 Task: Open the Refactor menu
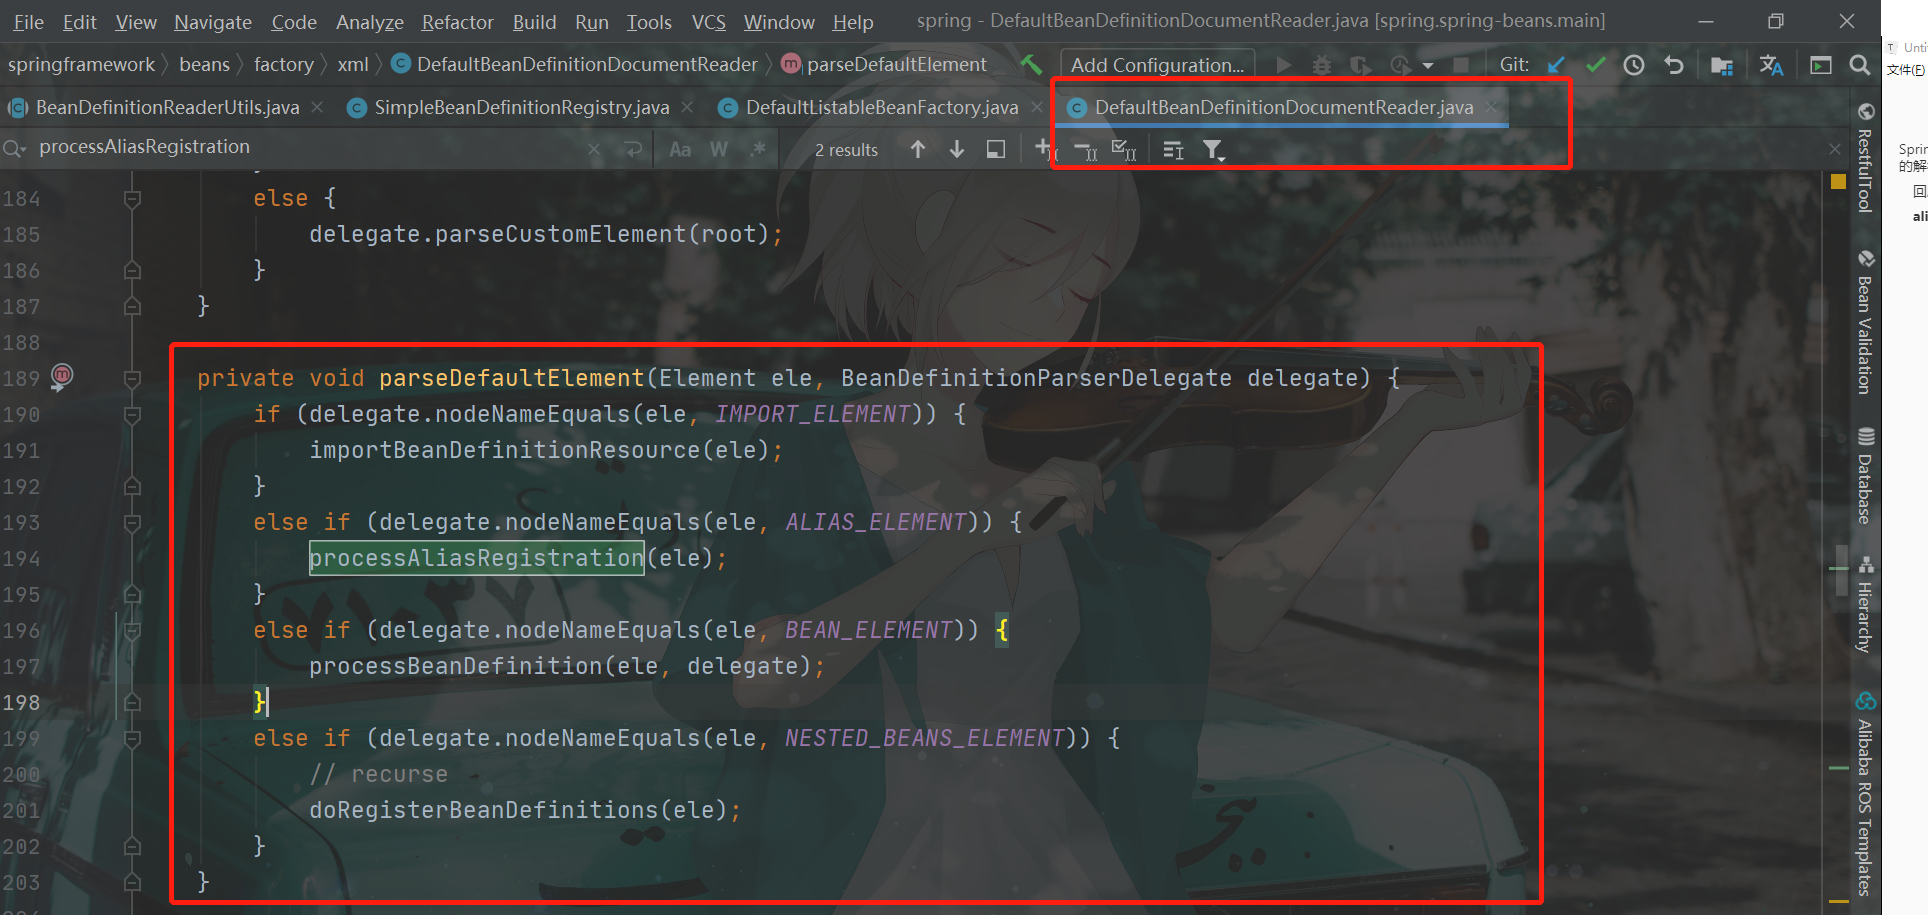point(456,22)
